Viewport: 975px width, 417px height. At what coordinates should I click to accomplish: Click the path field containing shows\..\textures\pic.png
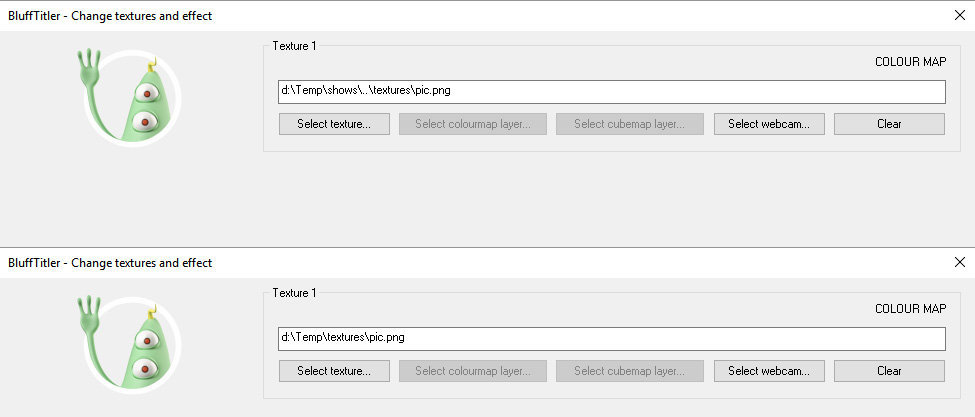click(612, 91)
